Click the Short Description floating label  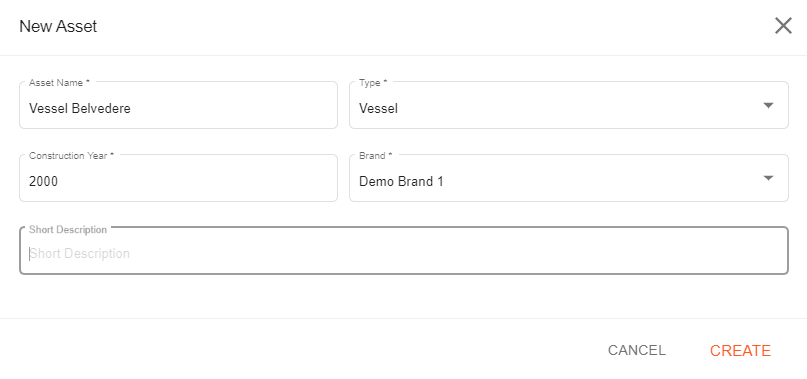click(x=68, y=230)
